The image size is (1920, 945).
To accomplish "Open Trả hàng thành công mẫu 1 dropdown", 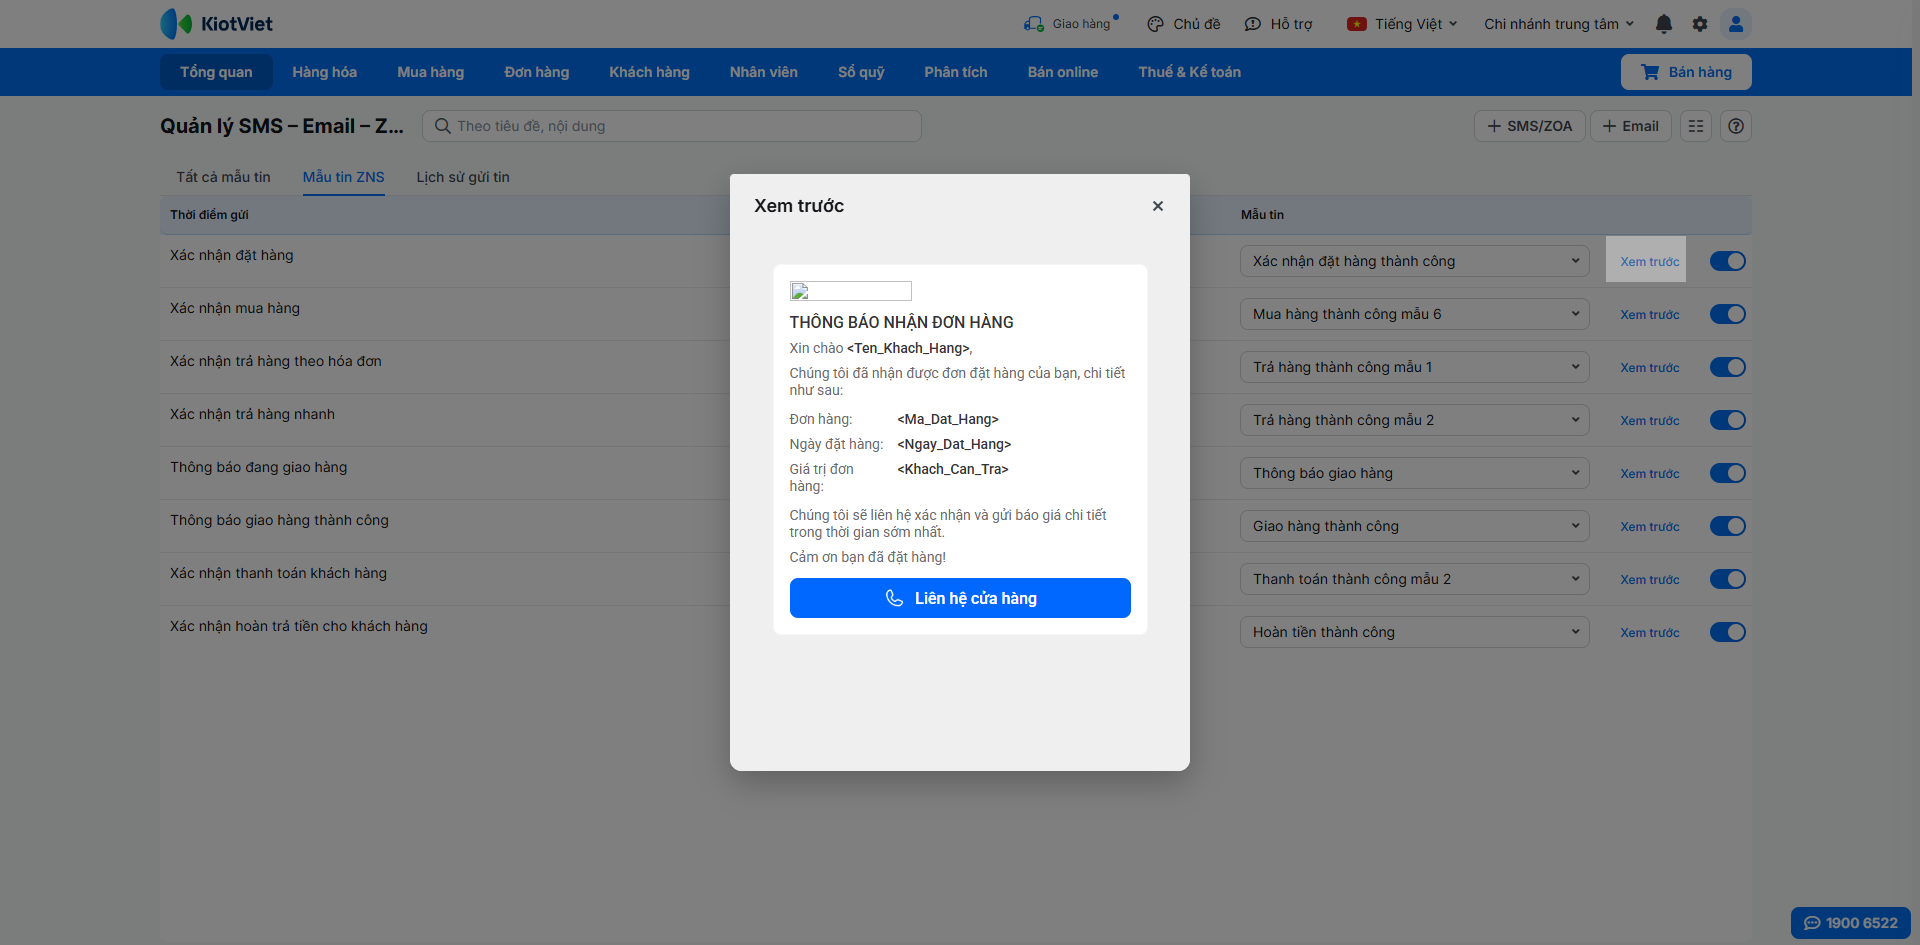I will tap(1415, 367).
